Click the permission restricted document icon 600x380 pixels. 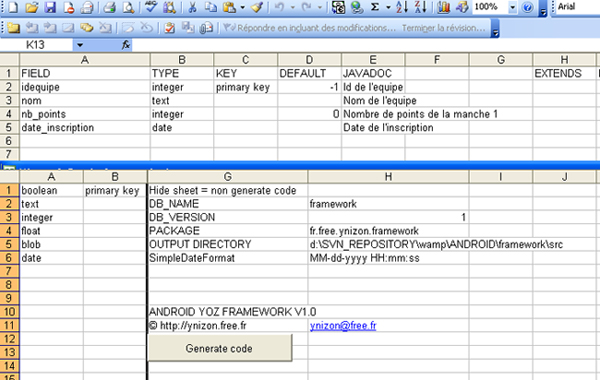[x=69, y=7]
